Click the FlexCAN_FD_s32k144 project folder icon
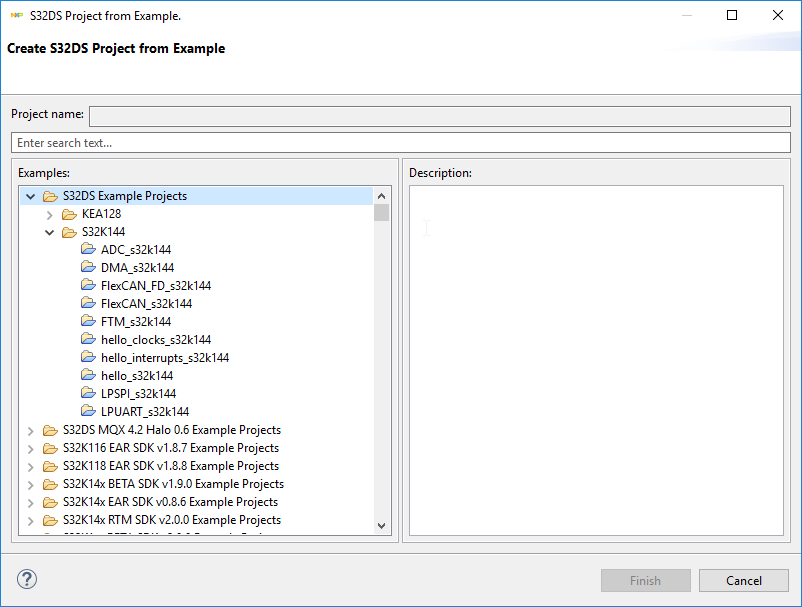Screen dimensions: 802x607 pyautogui.click(x=88, y=285)
